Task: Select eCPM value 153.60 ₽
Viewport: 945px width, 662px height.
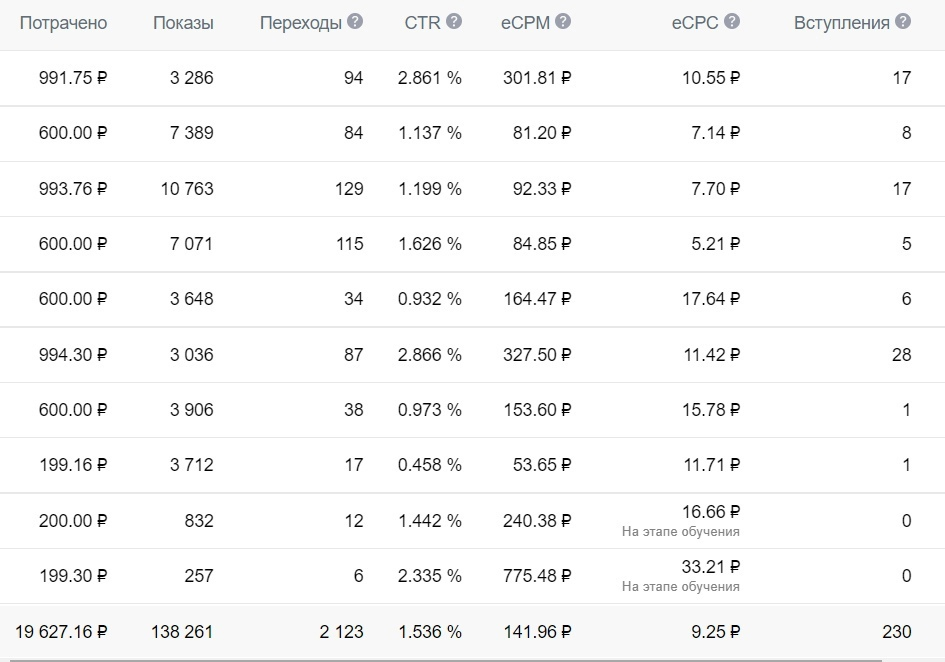Action: (537, 409)
